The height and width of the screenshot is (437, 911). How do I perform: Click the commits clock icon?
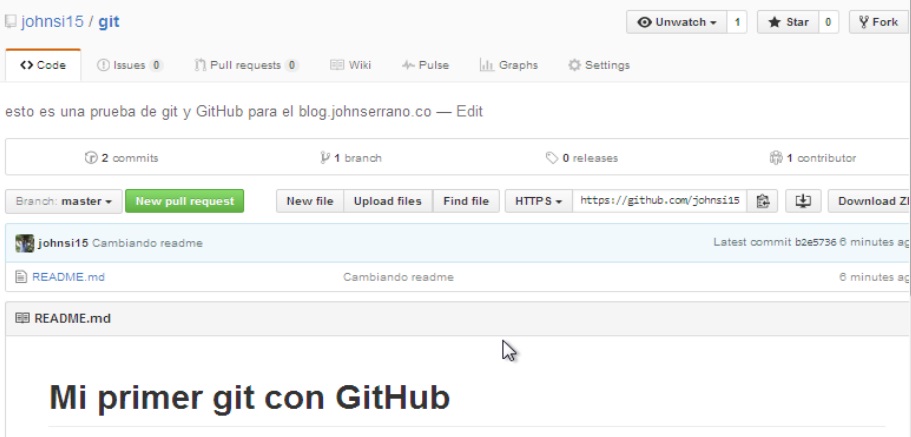[x=91, y=158]
